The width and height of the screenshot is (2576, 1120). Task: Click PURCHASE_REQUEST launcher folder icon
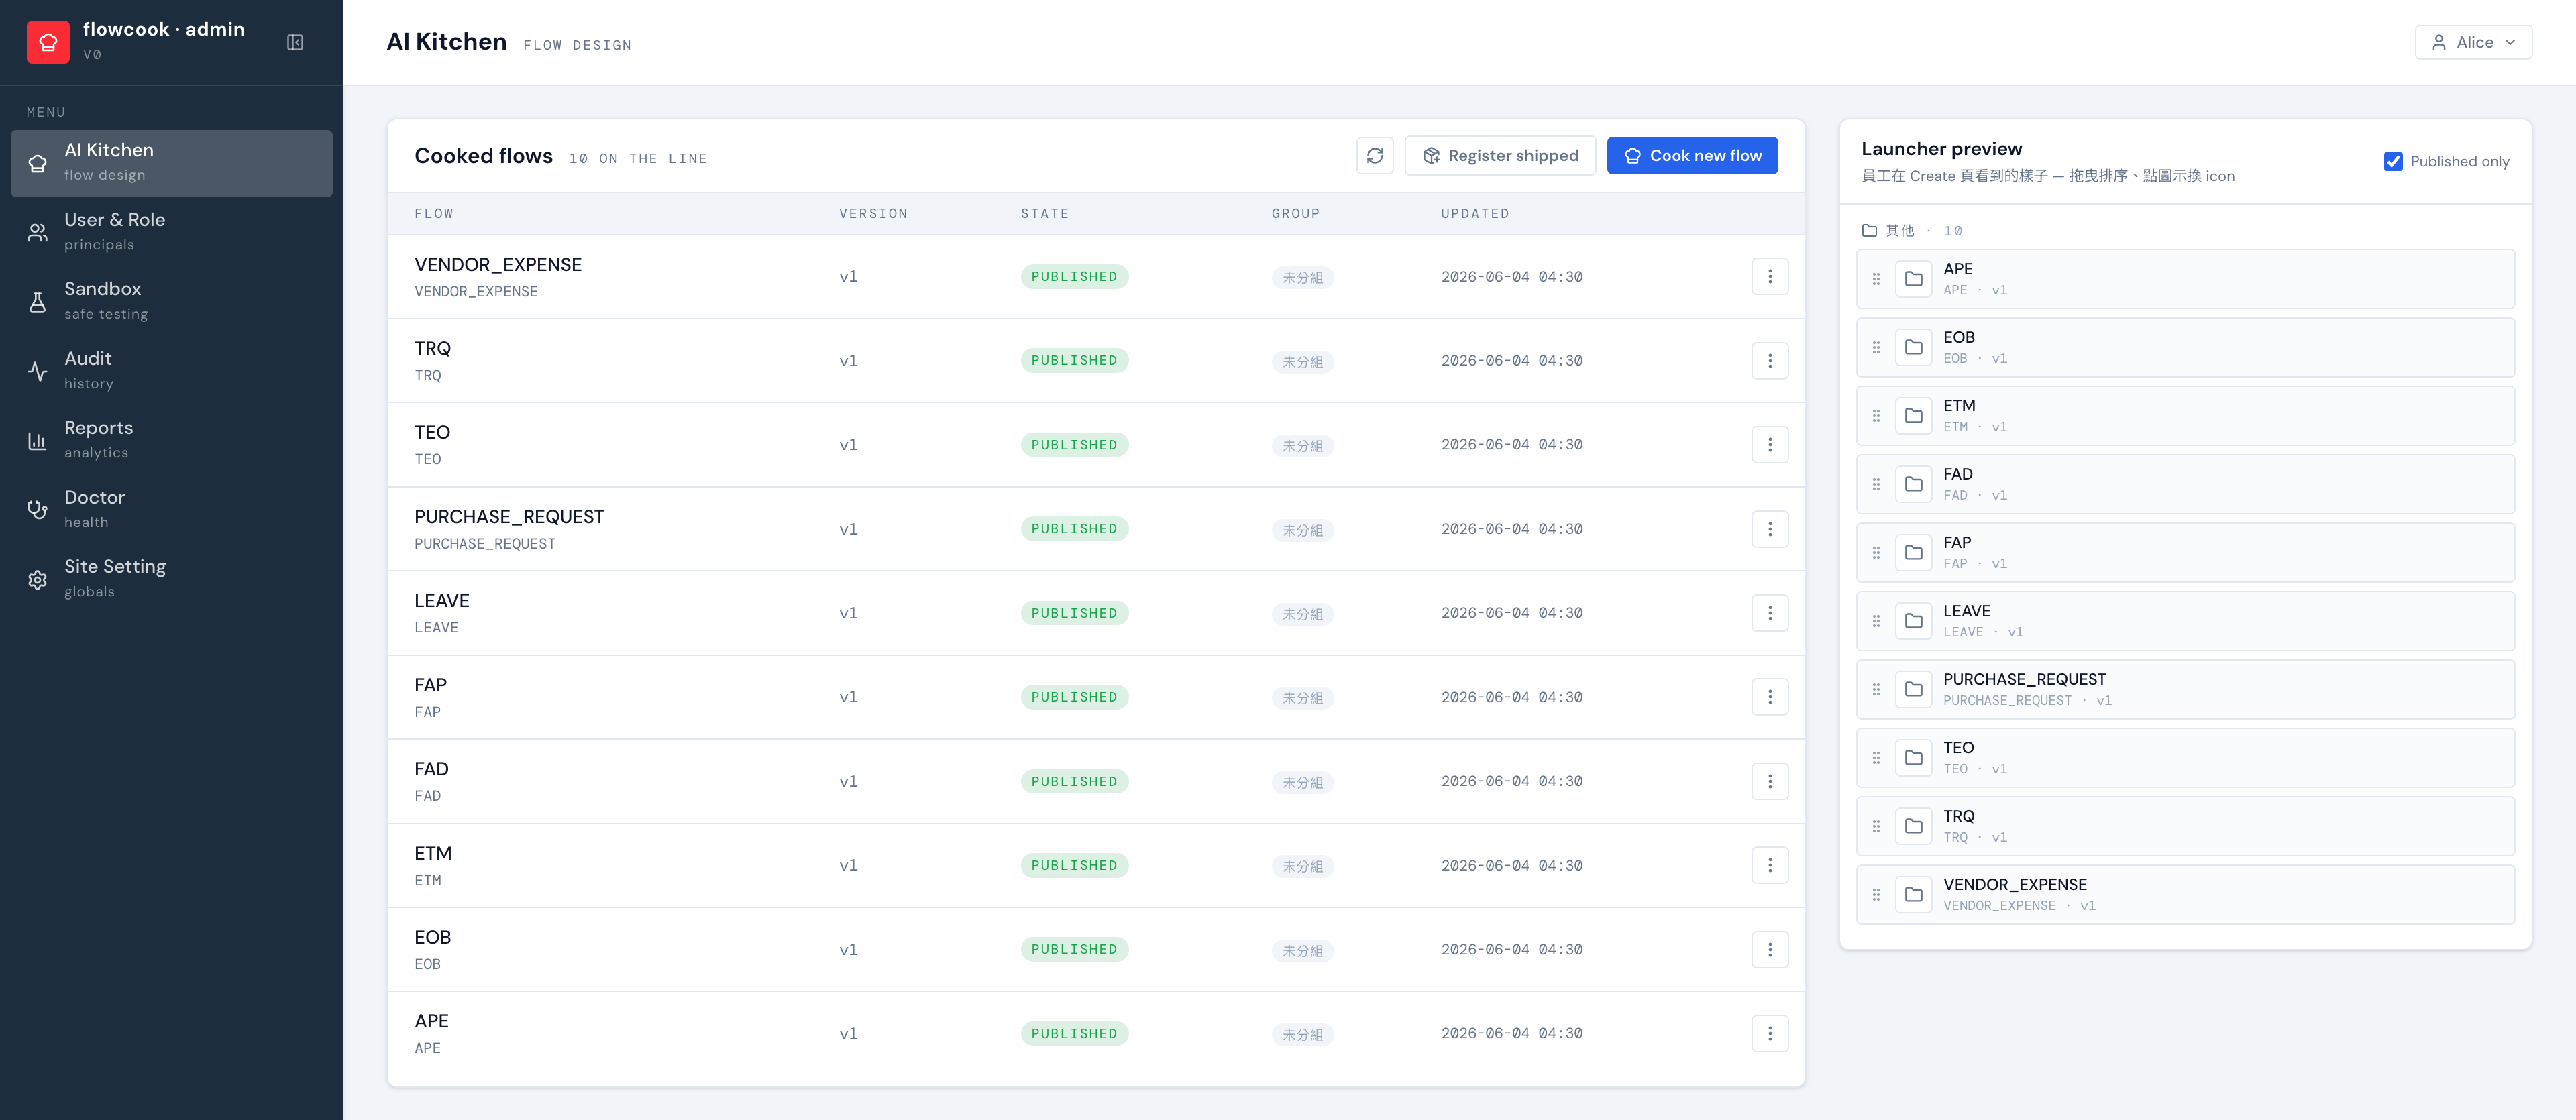1913,689
